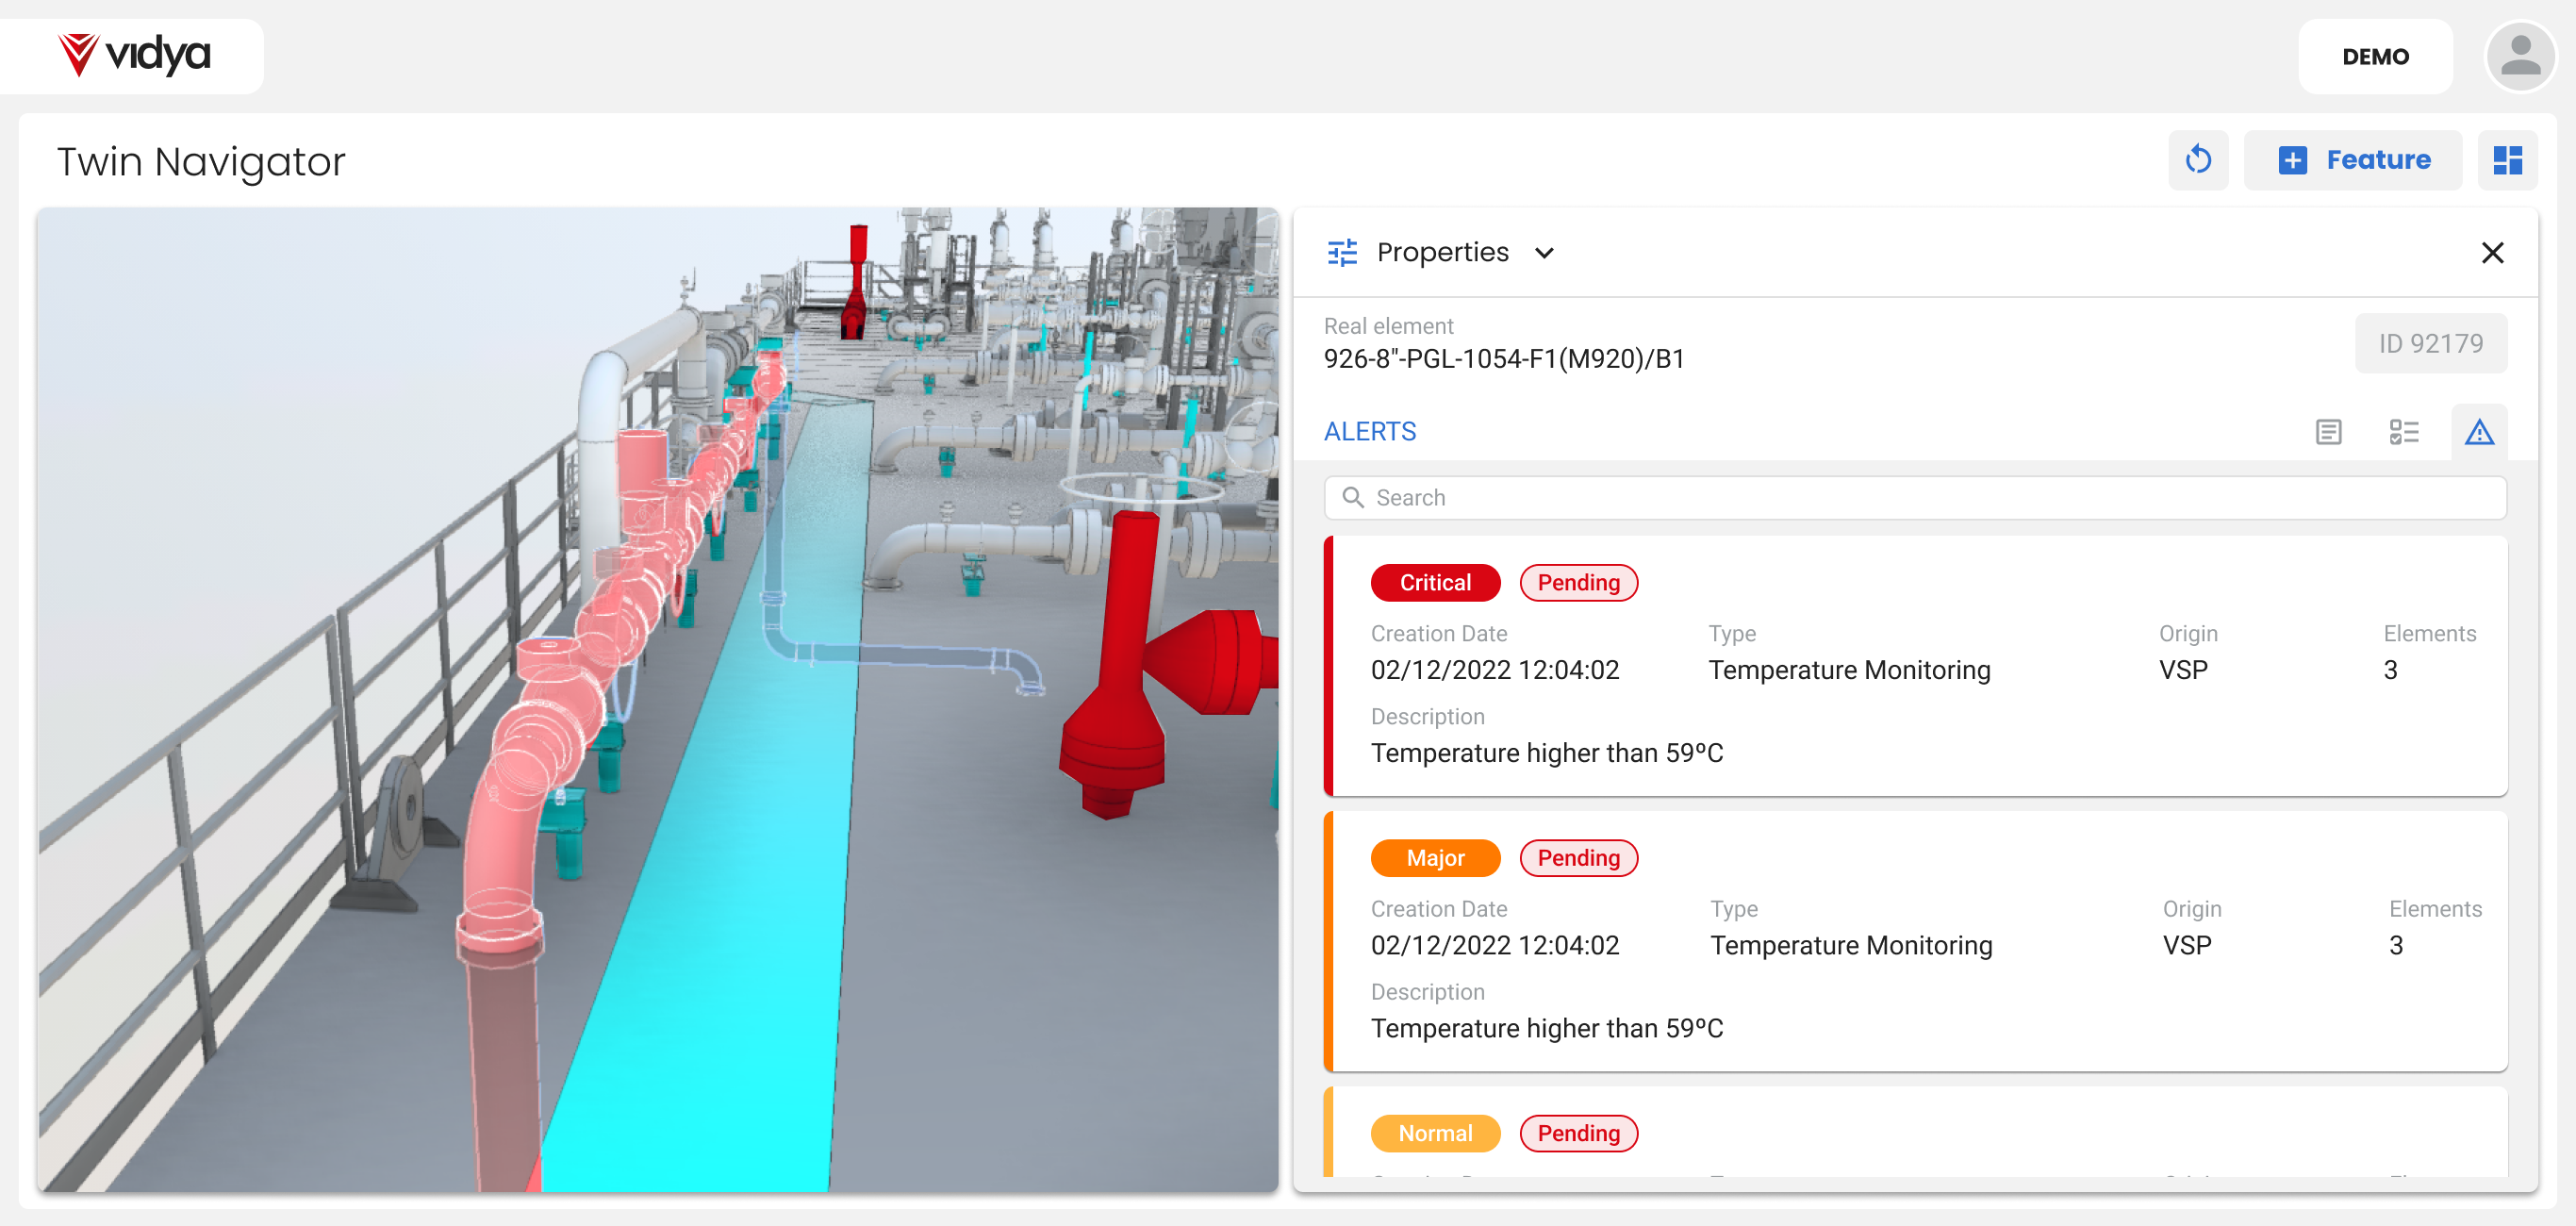Open the DEMO menu
This screenshot has height=1226, width=2576.
click(2375, 56)
